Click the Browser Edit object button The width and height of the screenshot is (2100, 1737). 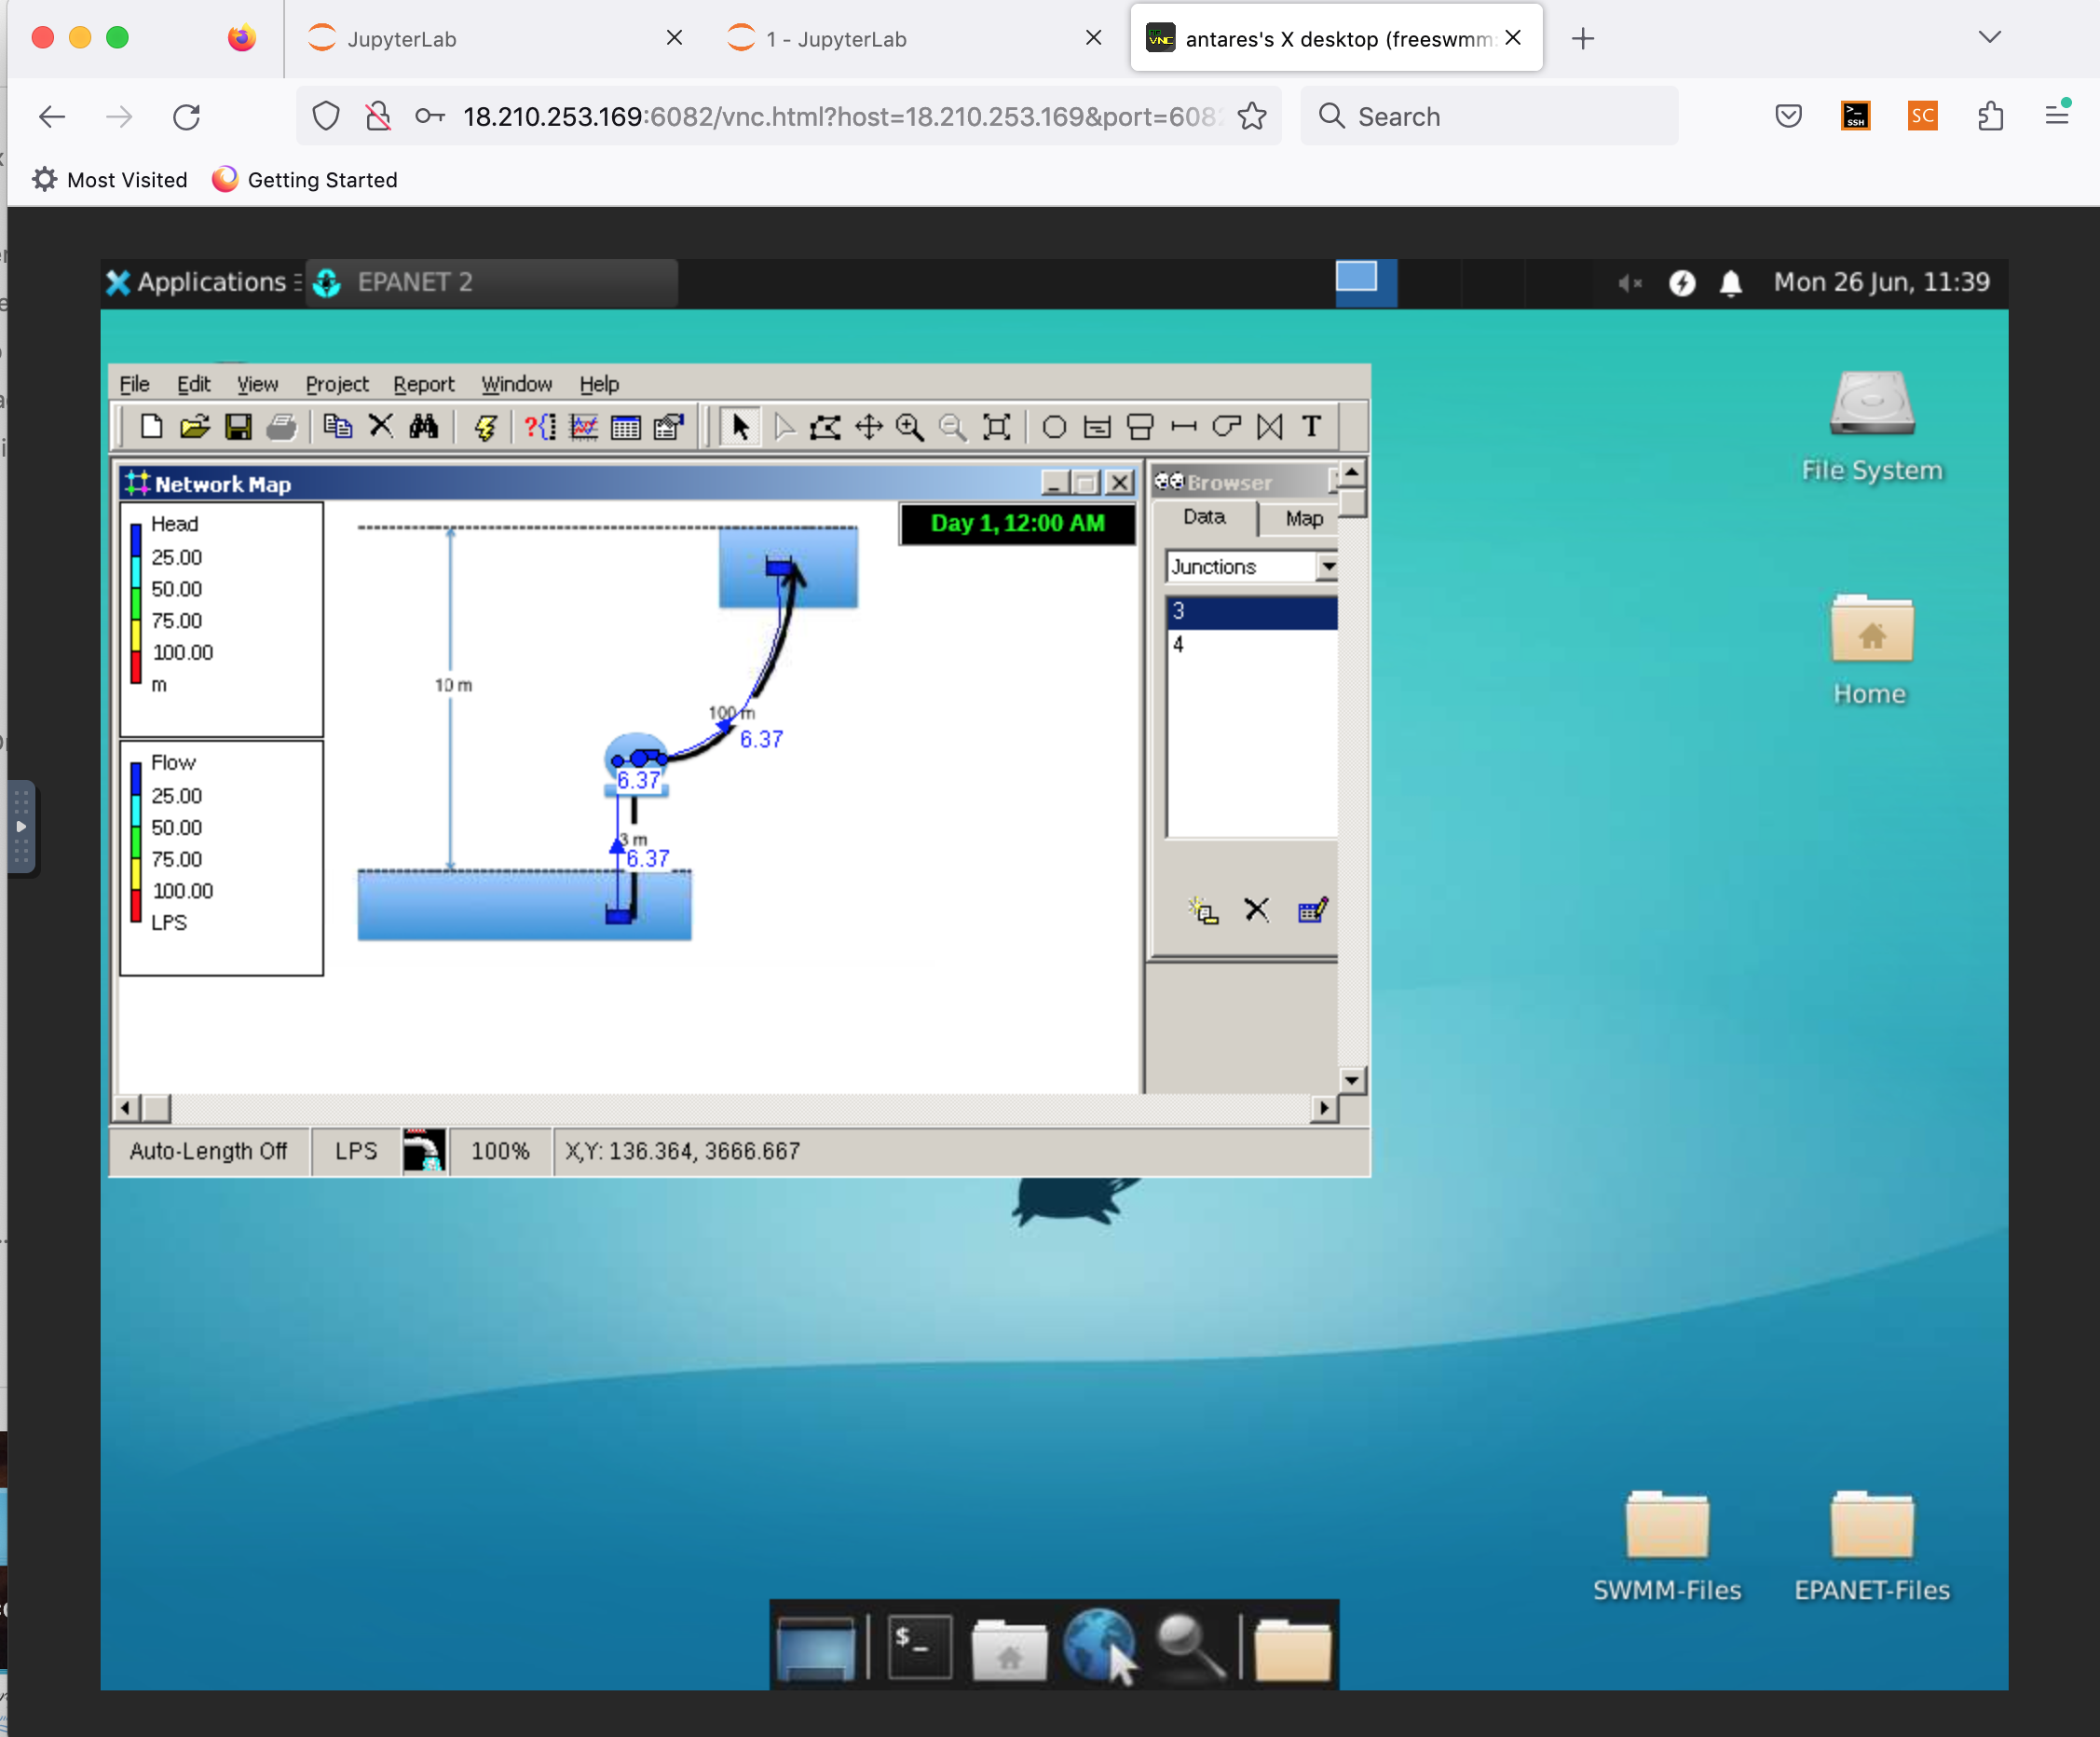(1311, 910)
